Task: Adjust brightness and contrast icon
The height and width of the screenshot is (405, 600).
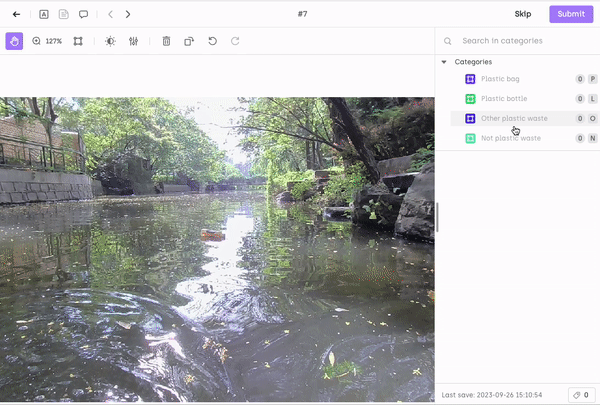Action: point(110,41)
